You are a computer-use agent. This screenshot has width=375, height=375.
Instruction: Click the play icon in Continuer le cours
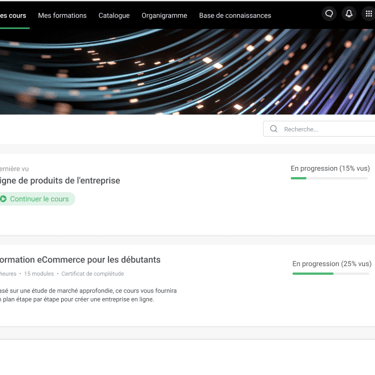click(3, 199)
